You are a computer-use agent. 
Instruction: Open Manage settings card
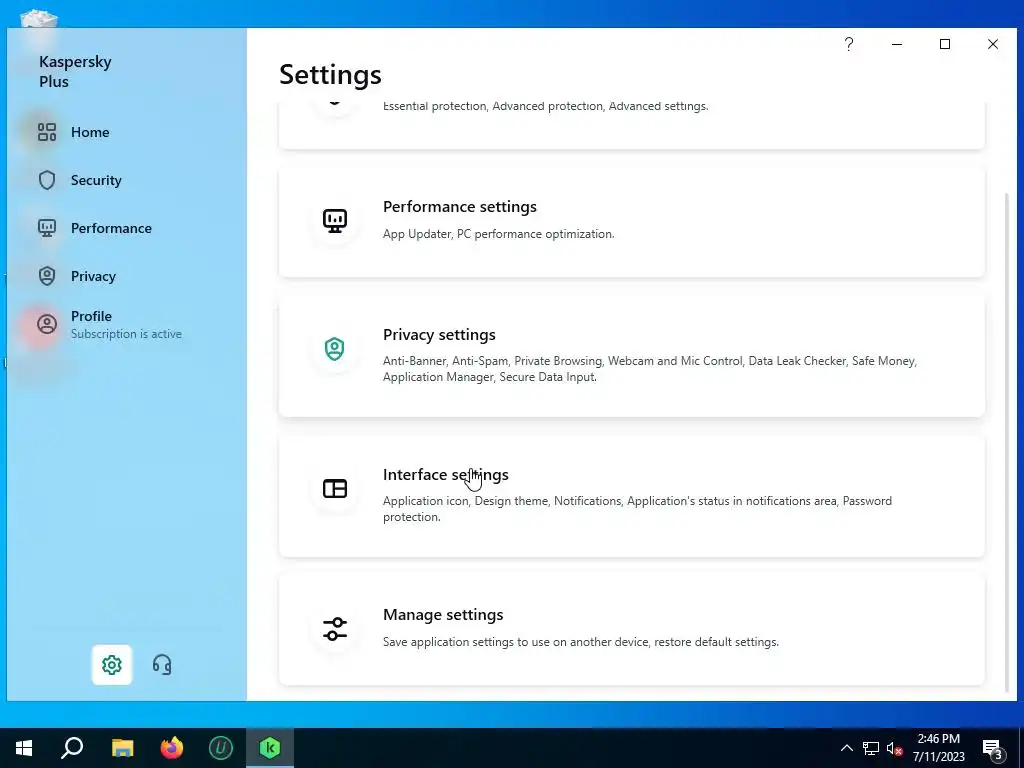coord(632,629)
